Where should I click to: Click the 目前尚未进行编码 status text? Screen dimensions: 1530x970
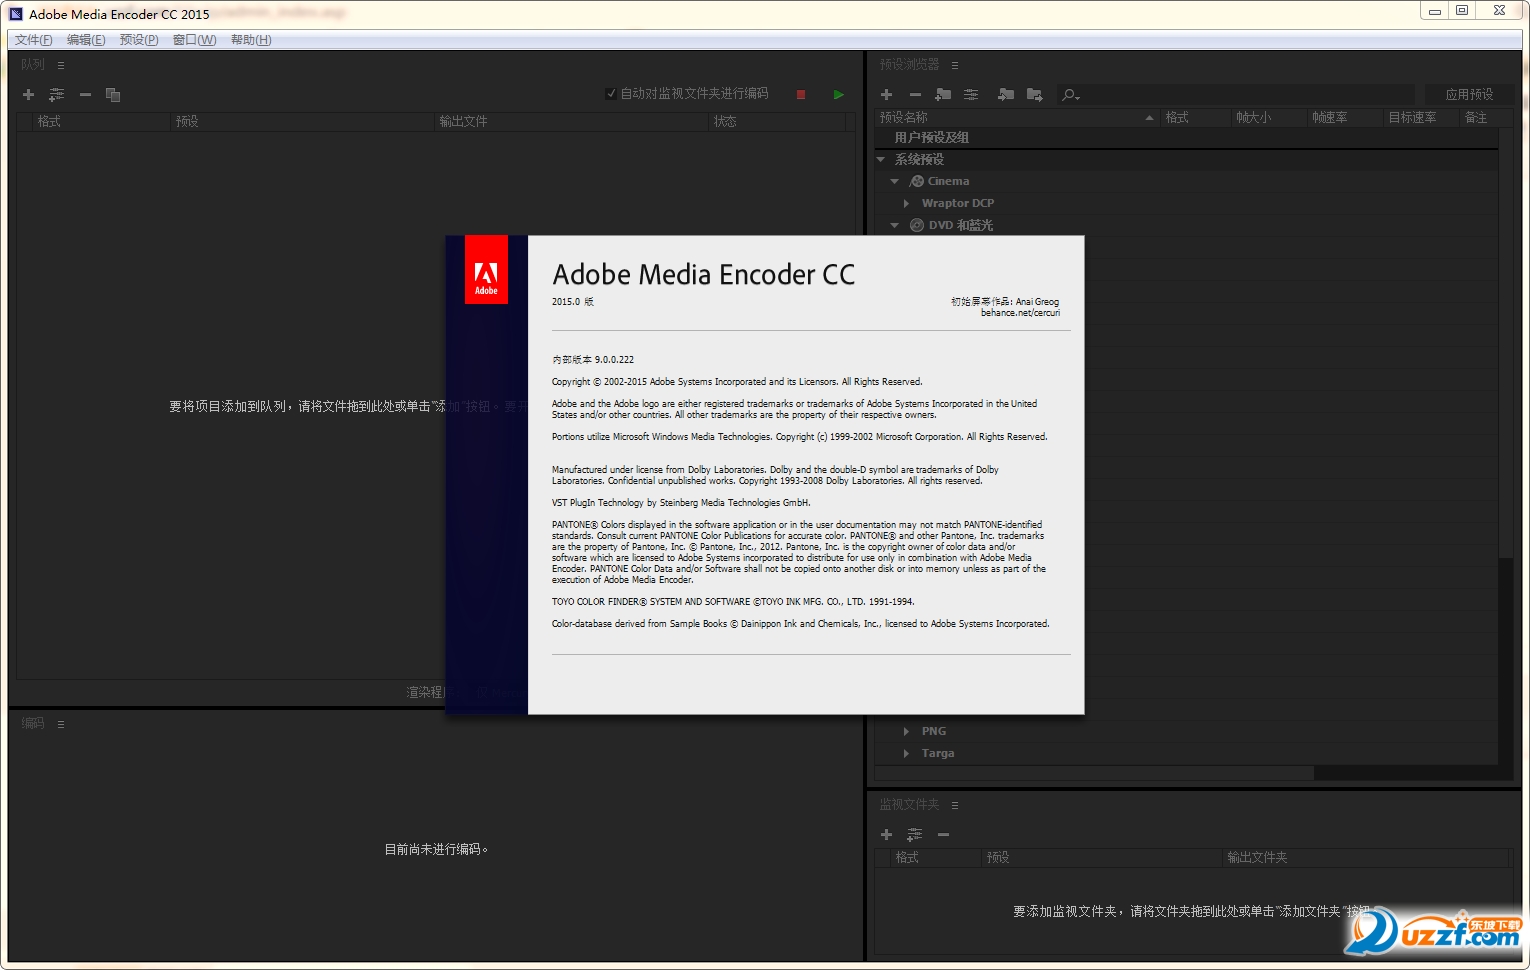[x=436, y=850]
